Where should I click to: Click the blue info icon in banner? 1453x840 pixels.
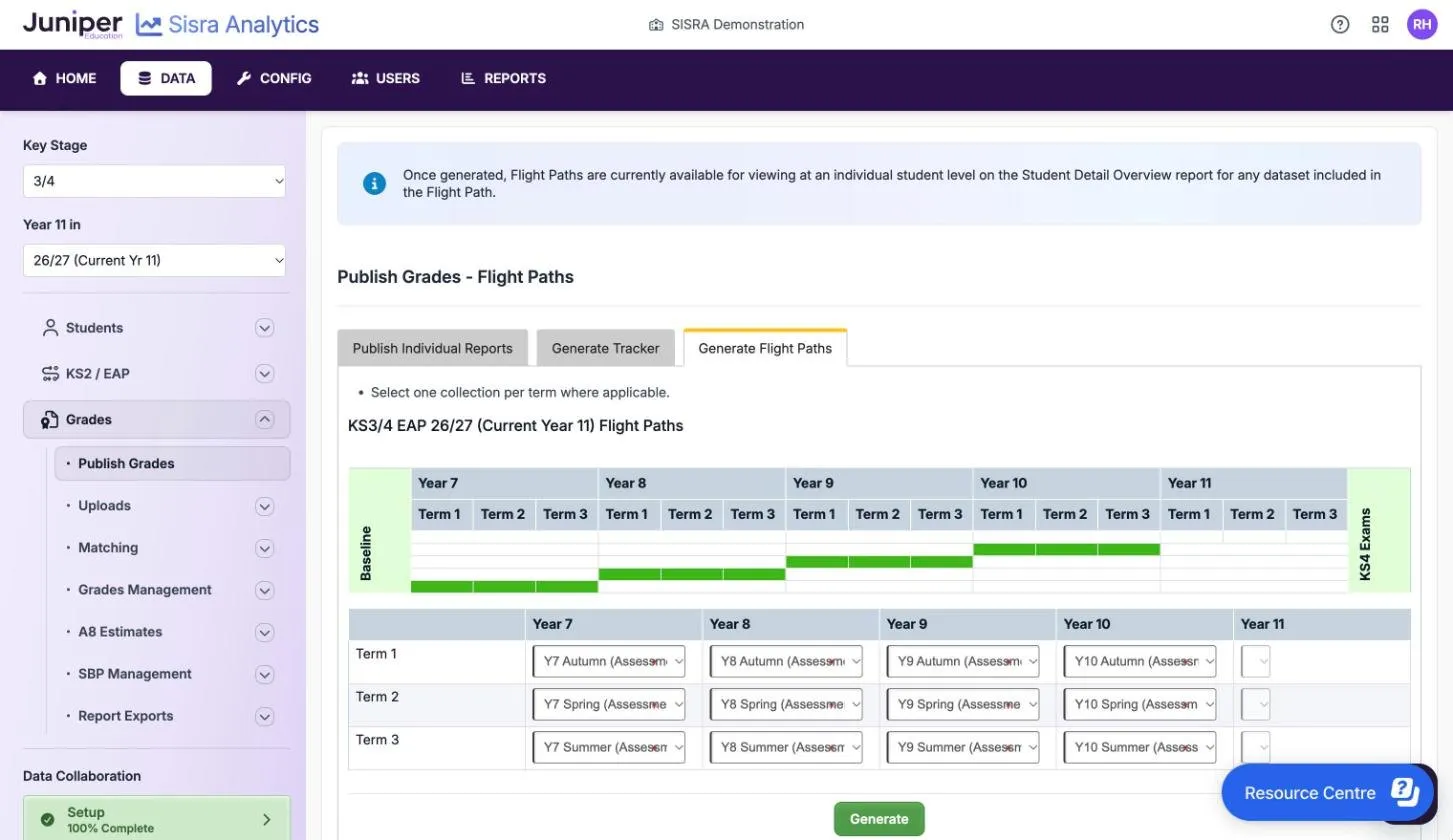coord(374,184)
